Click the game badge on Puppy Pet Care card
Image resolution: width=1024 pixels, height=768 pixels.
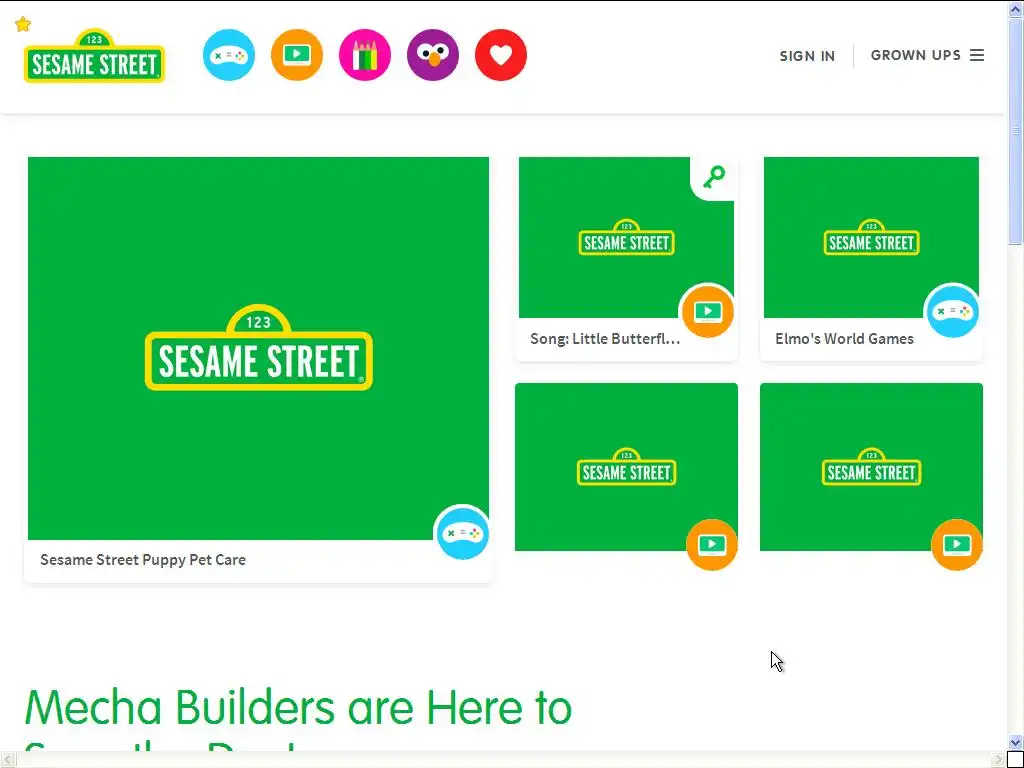462,534
